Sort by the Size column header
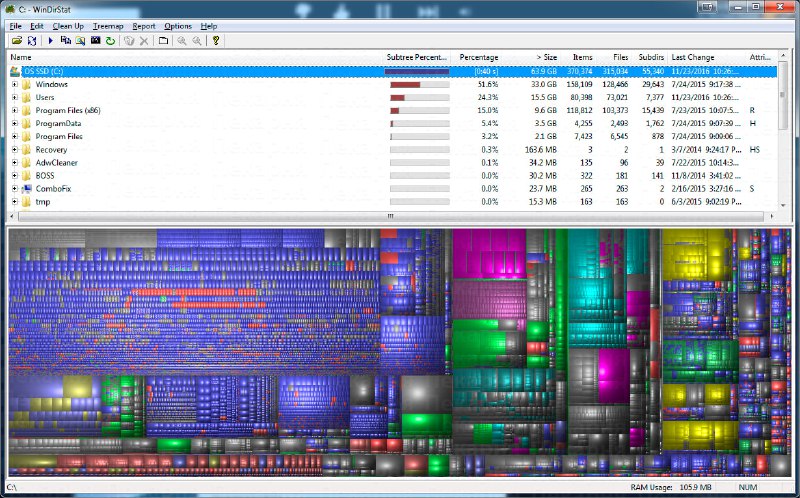This screenshot has height=498, width=800. tap(531, 57)
